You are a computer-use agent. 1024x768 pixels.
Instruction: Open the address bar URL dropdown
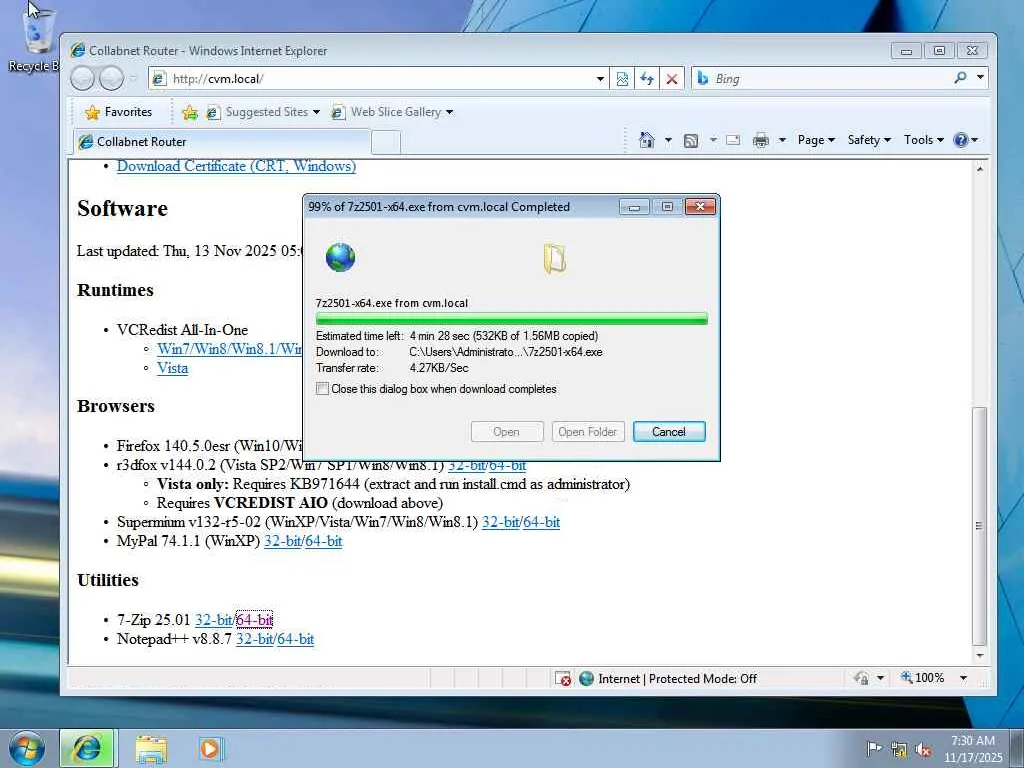(600, 79)
